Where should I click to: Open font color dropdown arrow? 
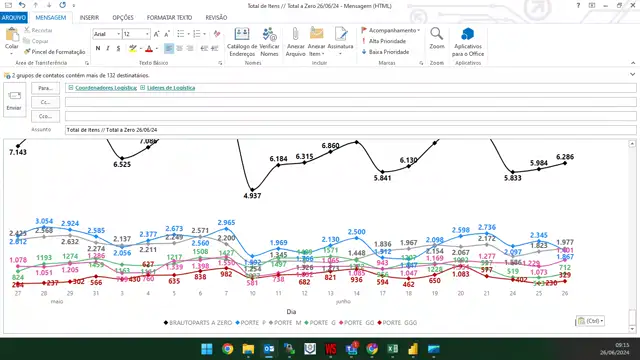(x=157, y=49)
